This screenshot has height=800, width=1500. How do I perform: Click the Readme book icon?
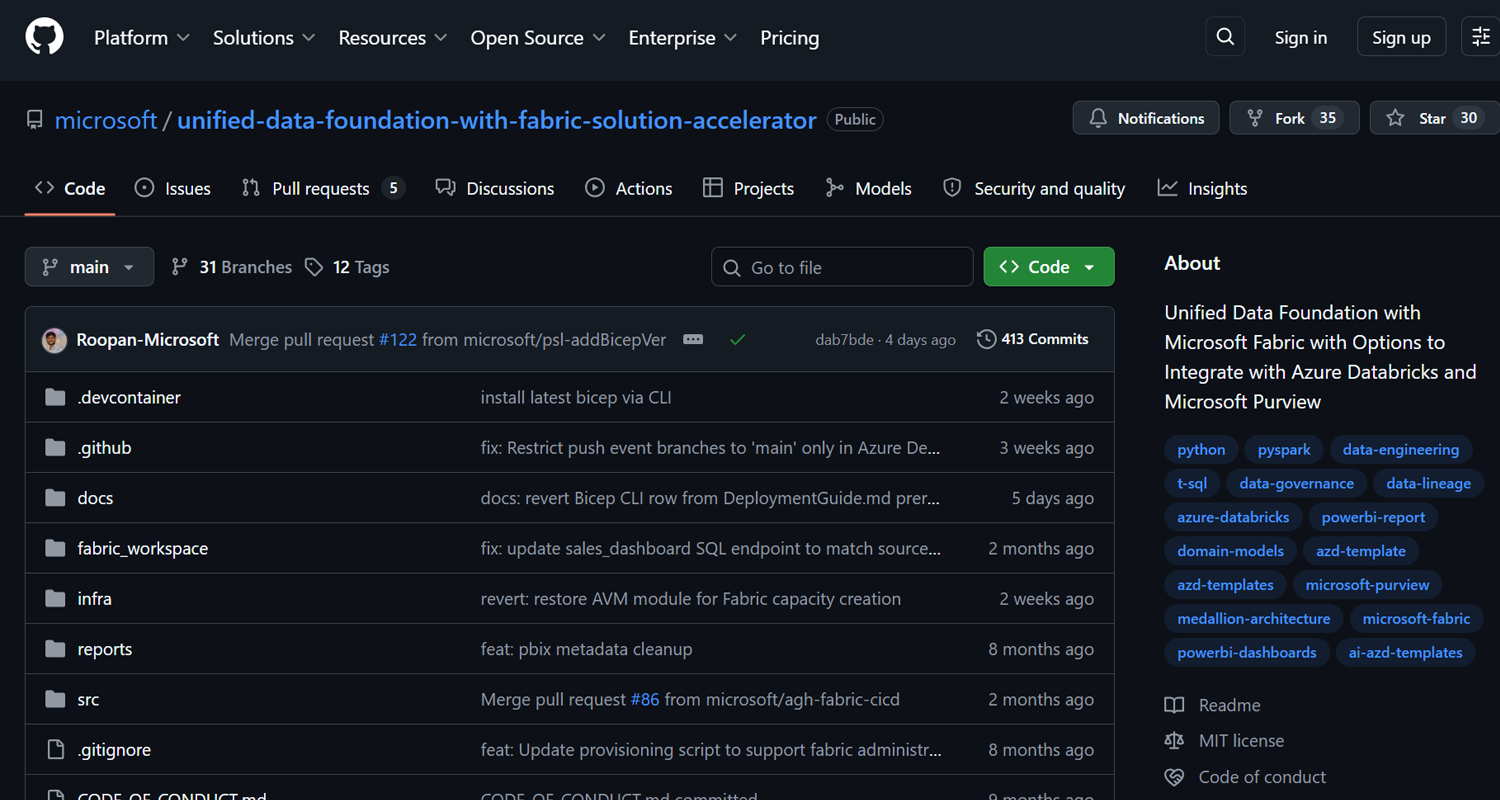(x=1174, y=705)
